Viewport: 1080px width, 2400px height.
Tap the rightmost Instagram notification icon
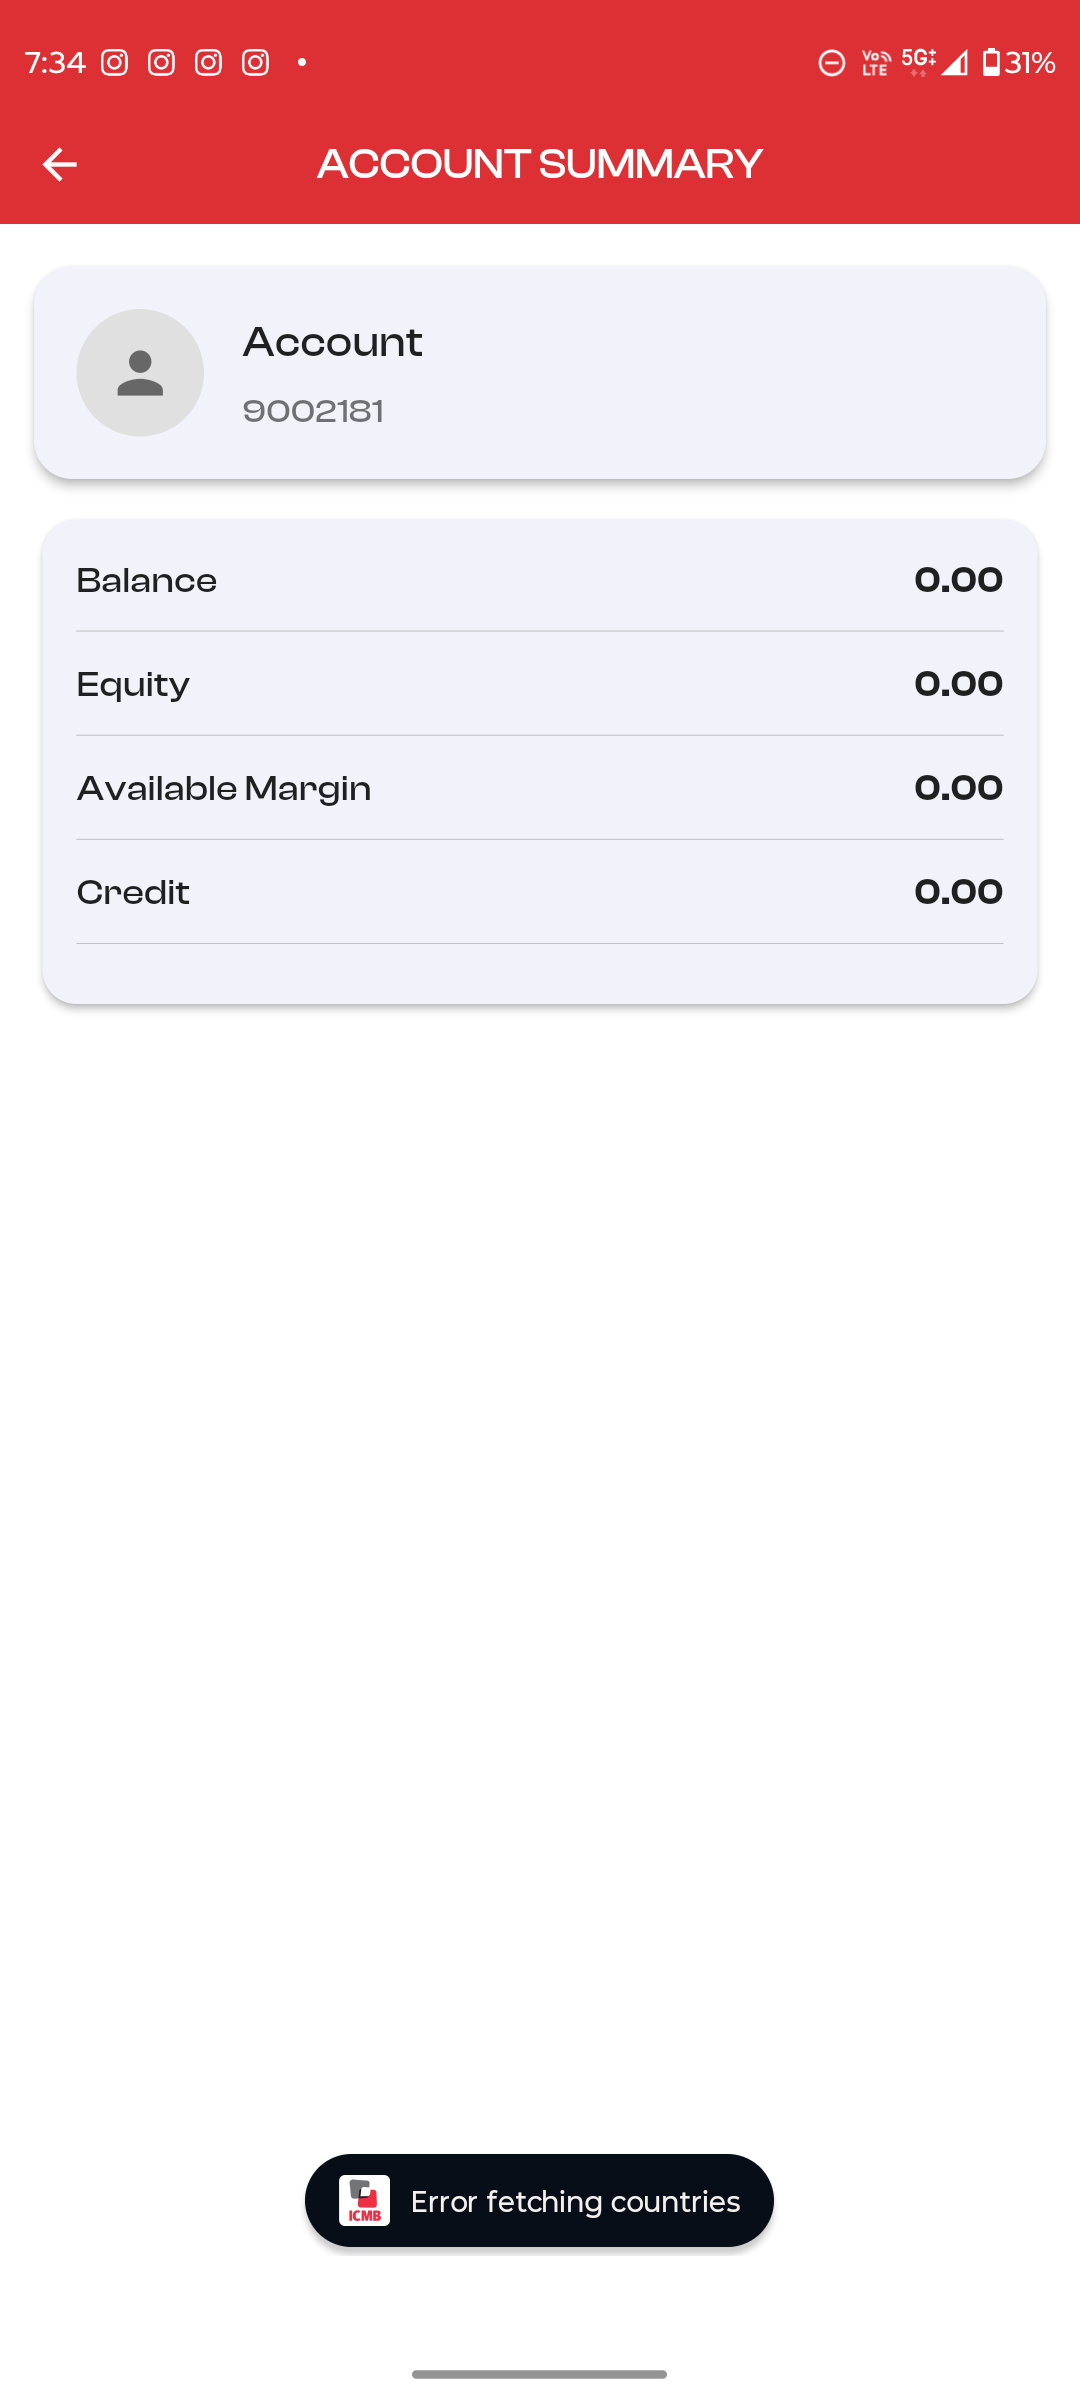256,63
